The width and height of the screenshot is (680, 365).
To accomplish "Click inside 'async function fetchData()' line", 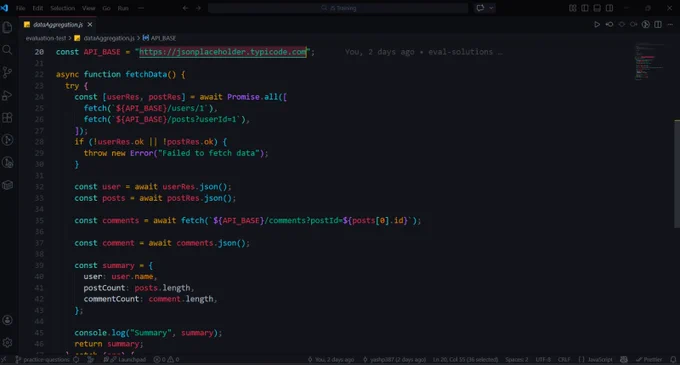I will (121, 74).
